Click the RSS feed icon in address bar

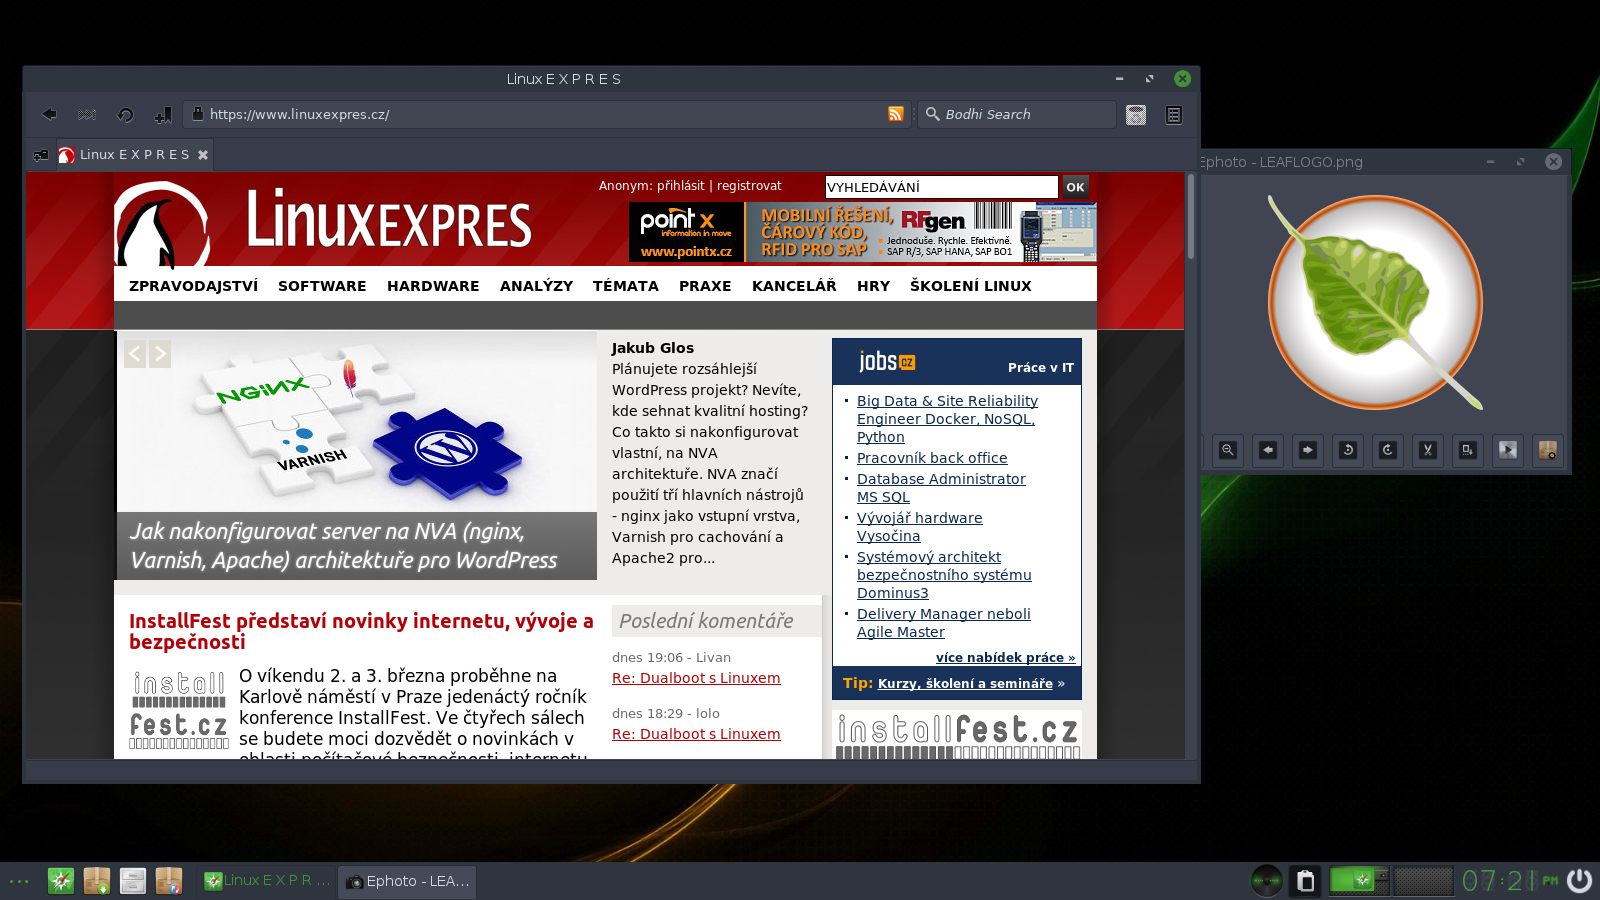point(896,114)
